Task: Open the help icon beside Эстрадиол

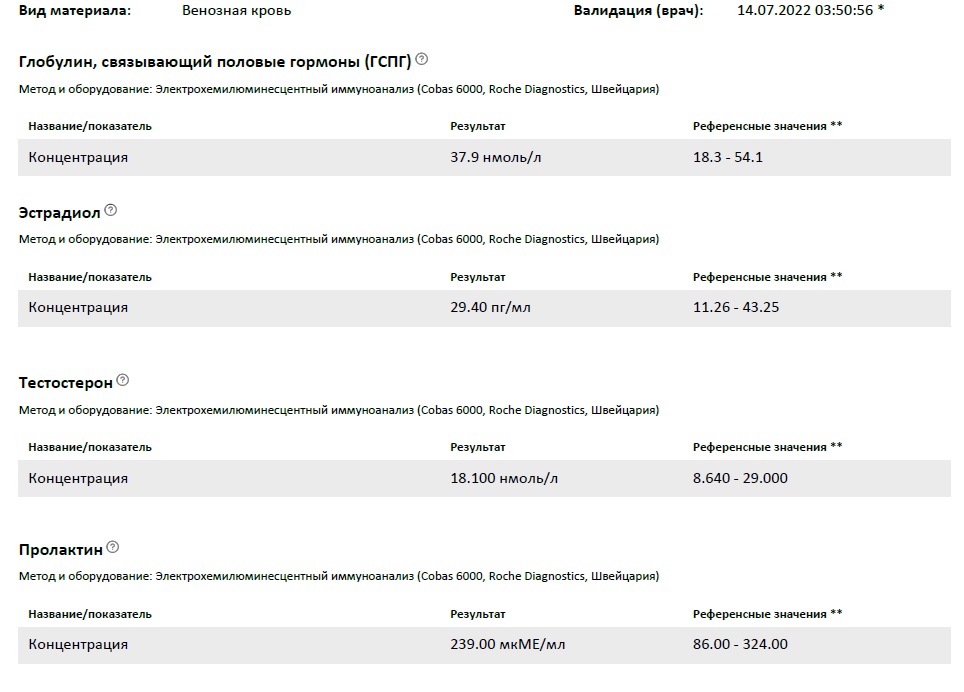Action: (111, 210)
